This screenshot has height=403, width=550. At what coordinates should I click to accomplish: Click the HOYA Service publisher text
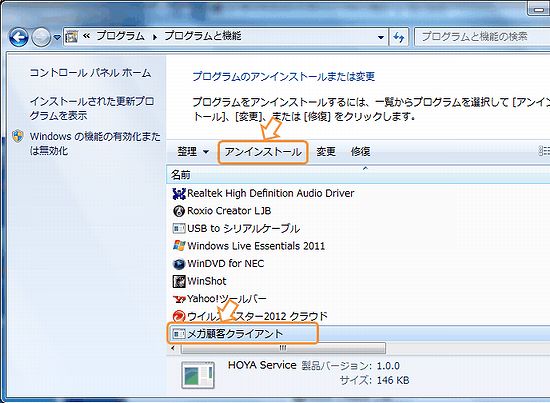(262, 365)
